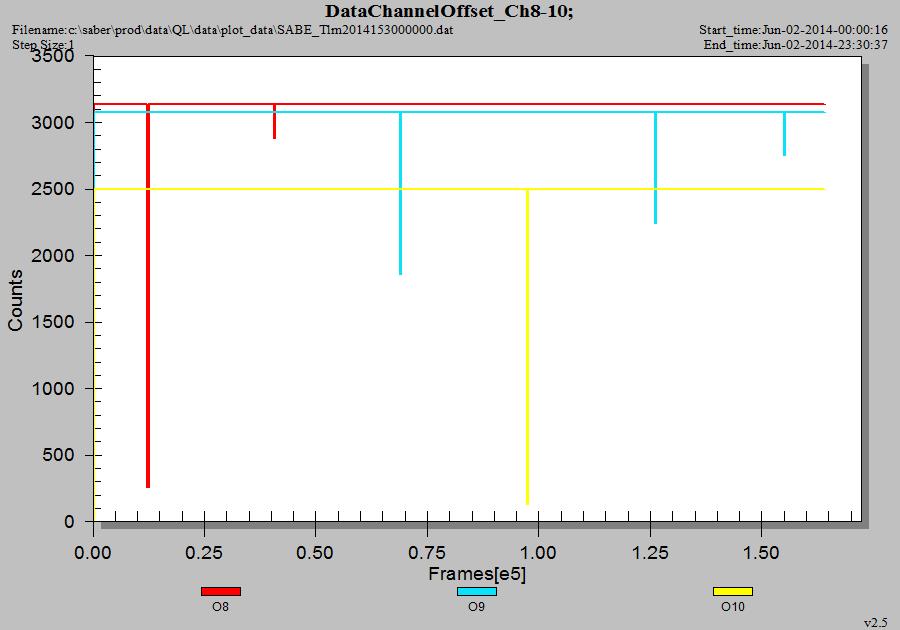Click the Step Size text

point(43,45)
